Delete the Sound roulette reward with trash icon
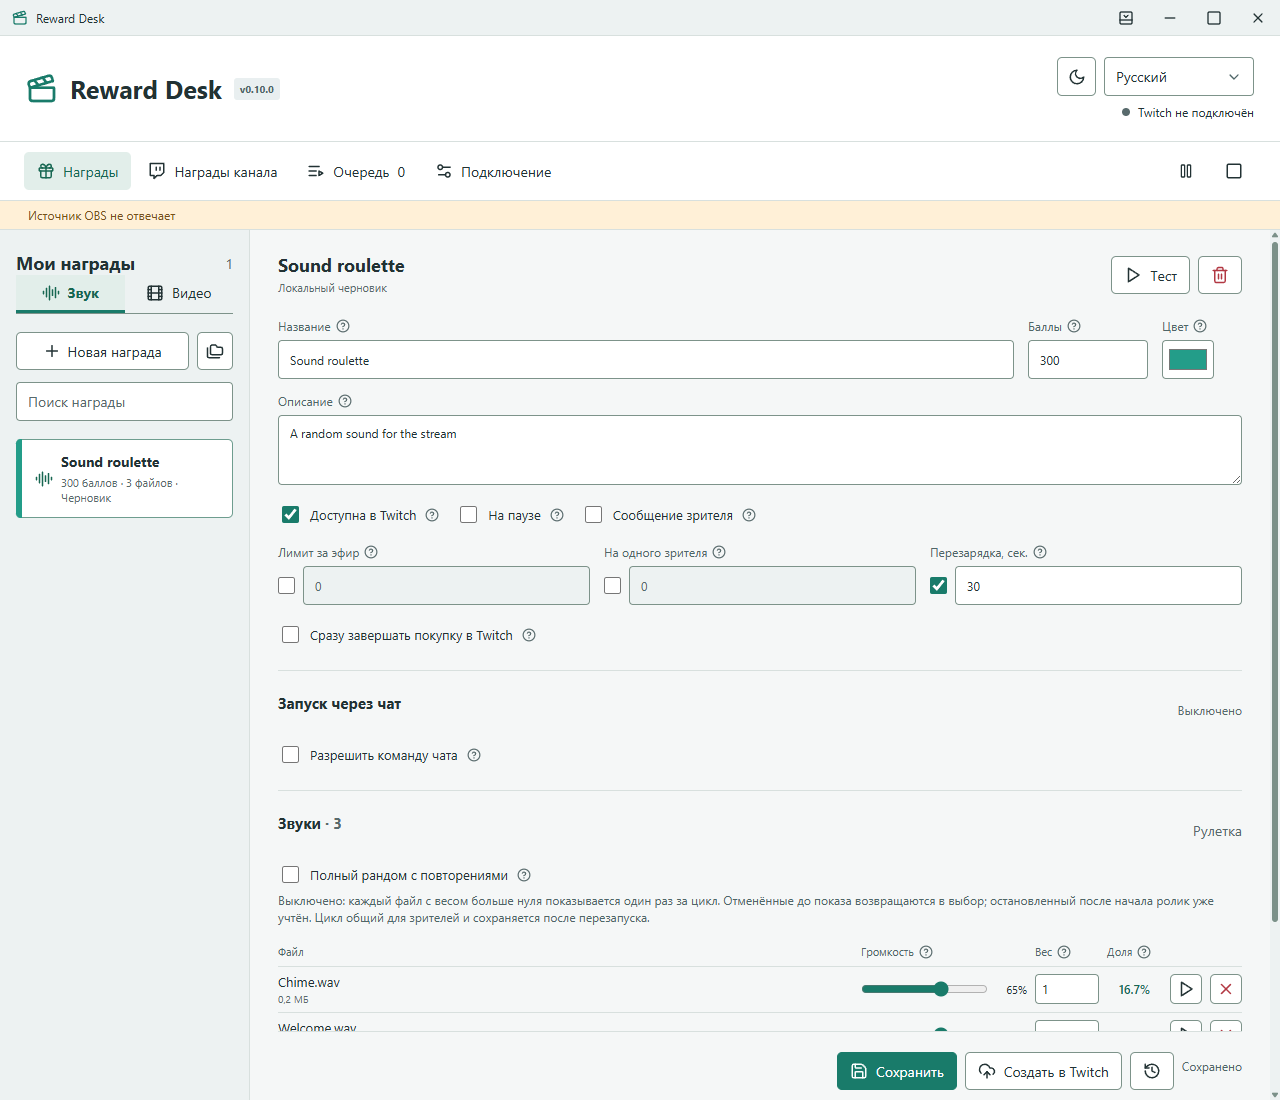Screen dimensions: 1280x1100 coord(1220,275)
